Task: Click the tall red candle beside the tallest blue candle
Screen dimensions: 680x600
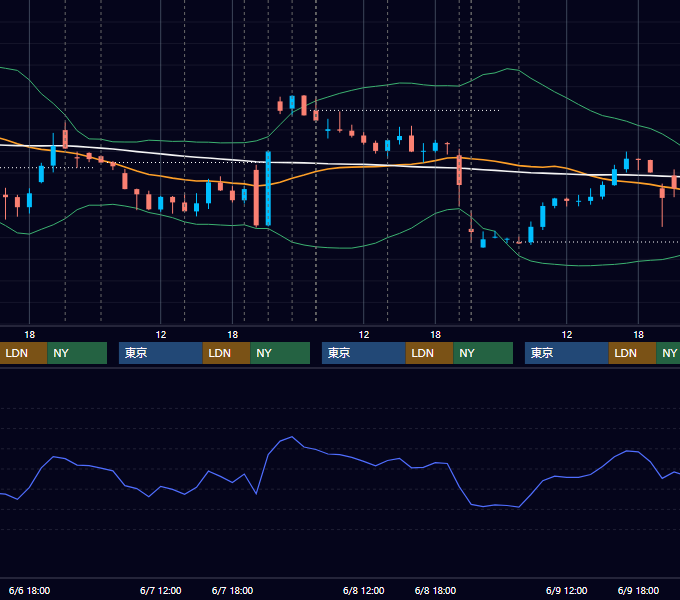Action: pos(256,197)
